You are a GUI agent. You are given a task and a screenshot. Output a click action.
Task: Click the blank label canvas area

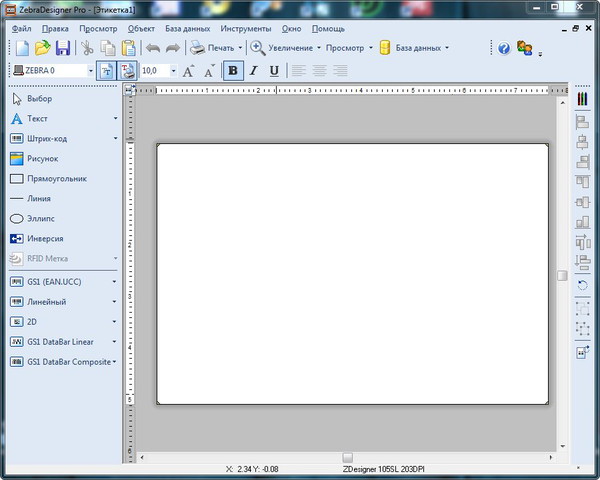pos(352,273)
